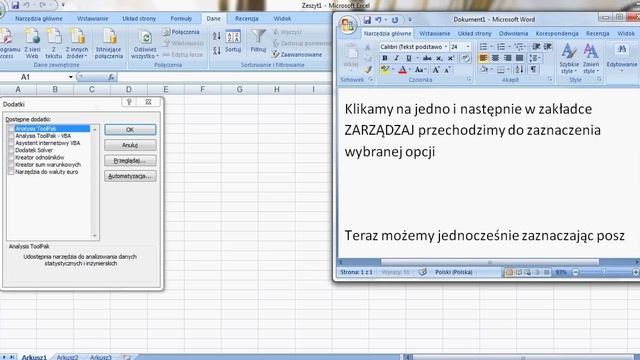Screen dimensions: 640x360
Task: Click OK in Dodatki dialog
Action: [x=130, y=129]
